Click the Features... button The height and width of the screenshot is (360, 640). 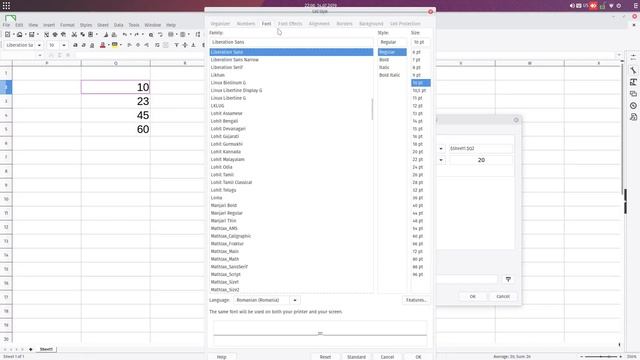pos(416,300)
